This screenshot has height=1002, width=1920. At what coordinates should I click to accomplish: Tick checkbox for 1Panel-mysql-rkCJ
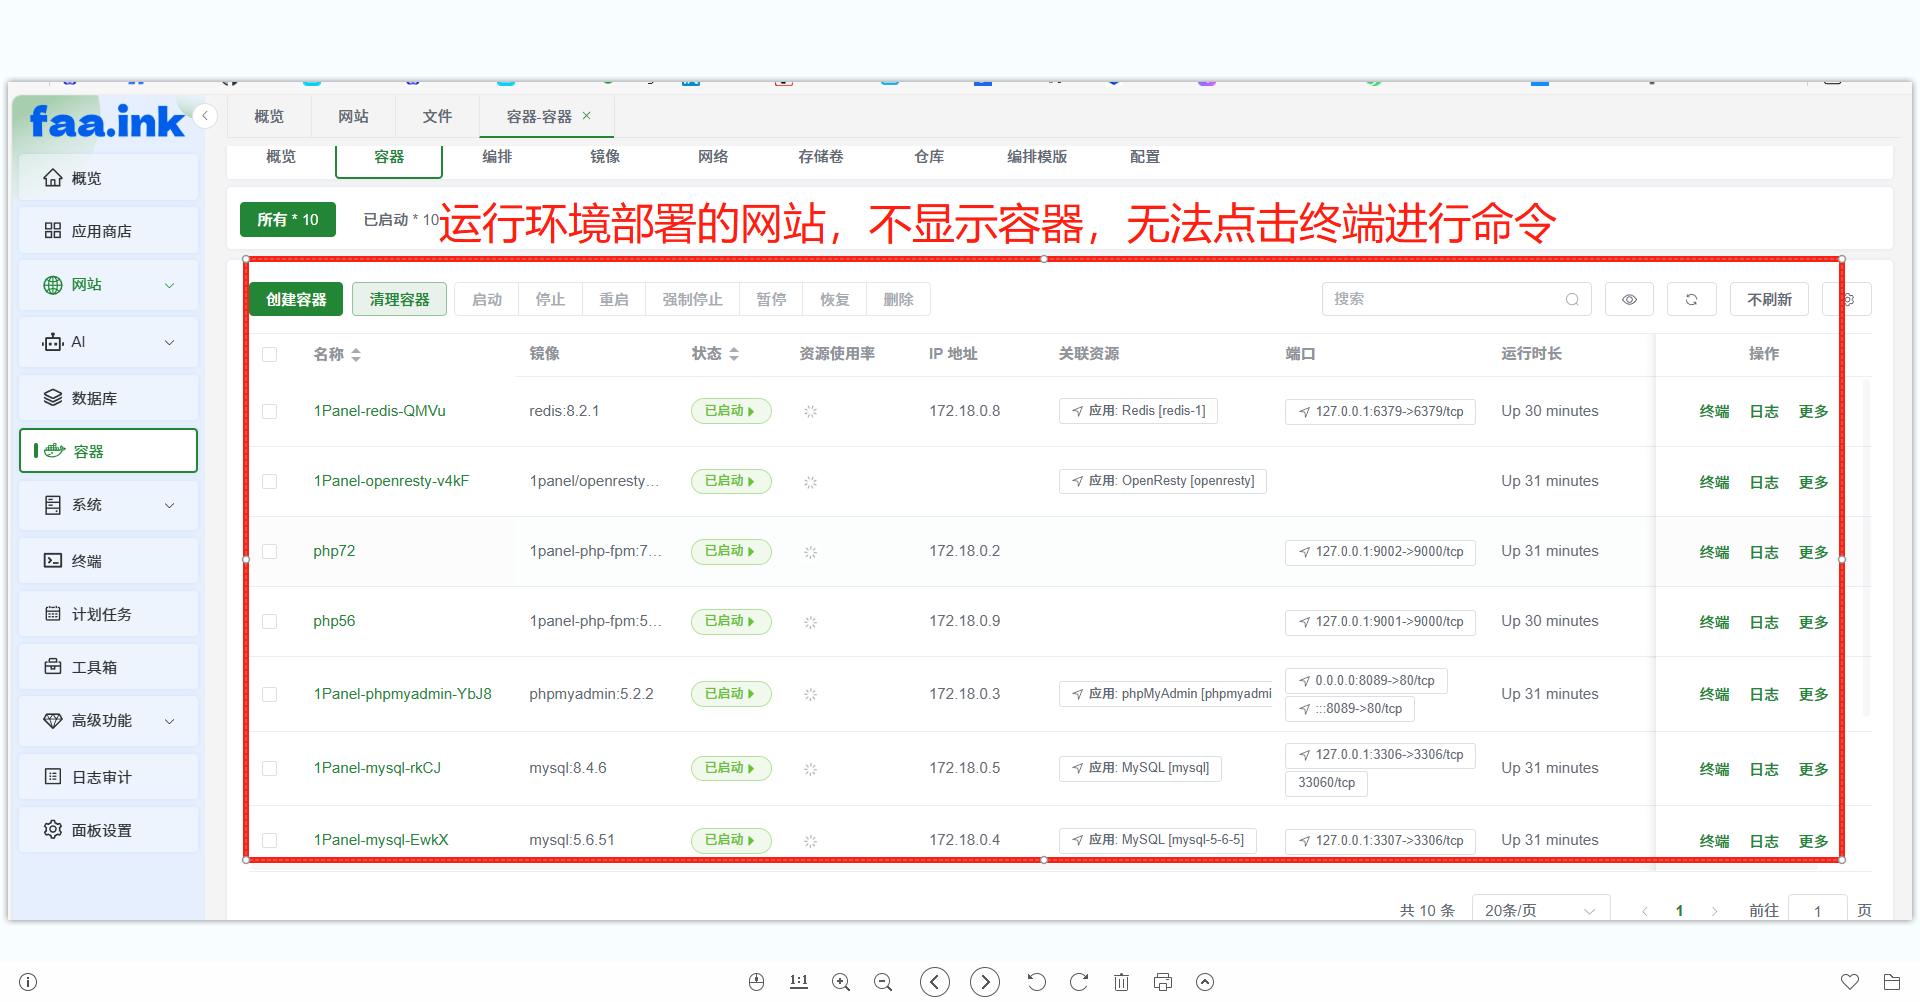(270, 768)
